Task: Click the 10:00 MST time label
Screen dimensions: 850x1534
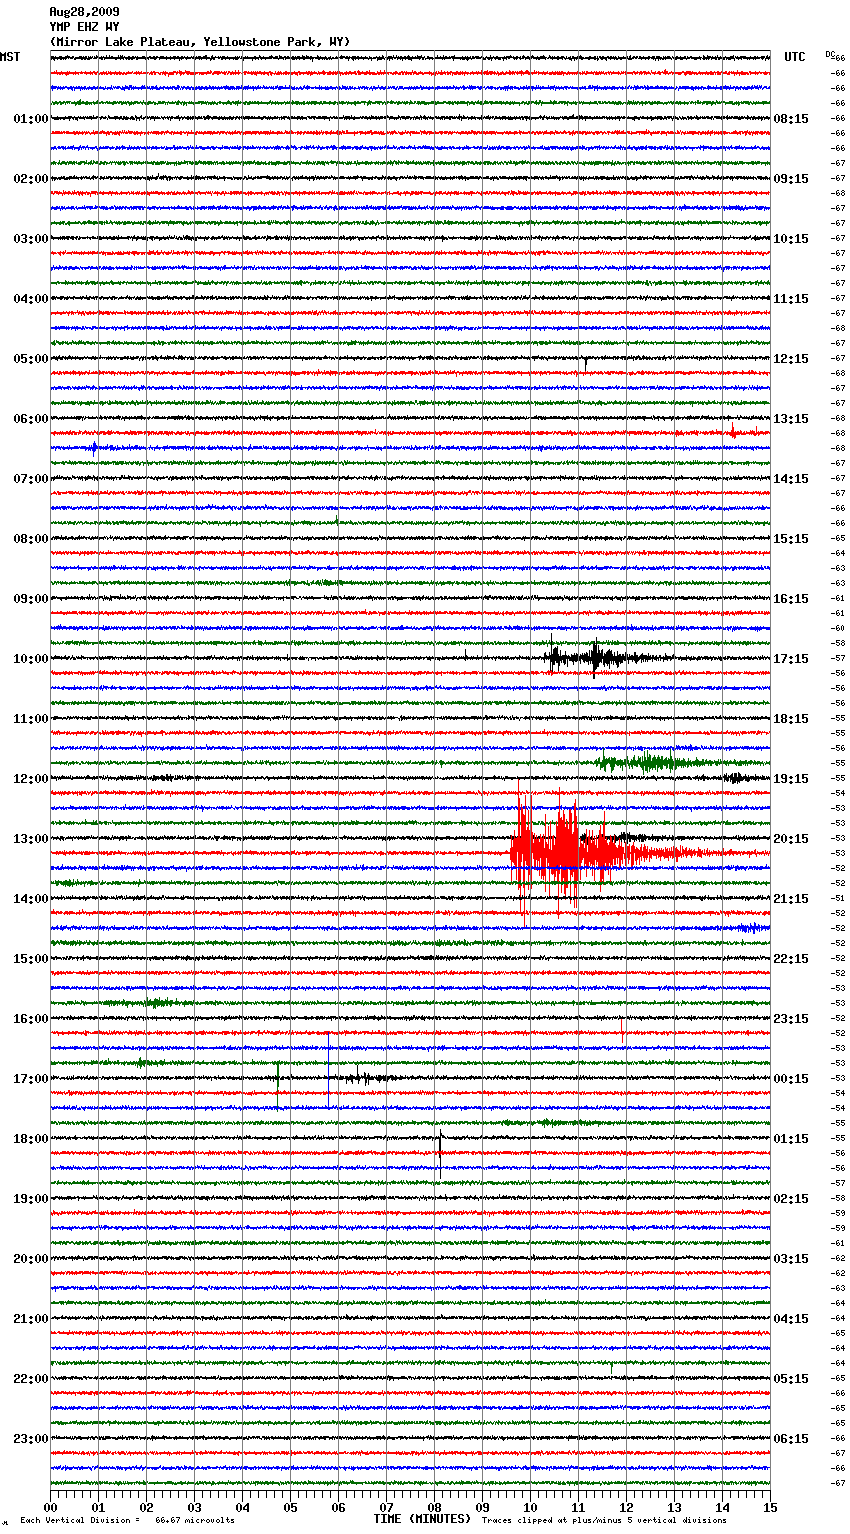Action: point(31,659)
